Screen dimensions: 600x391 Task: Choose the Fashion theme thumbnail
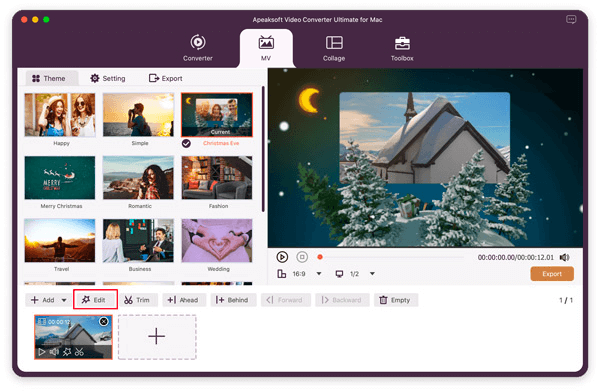coord(217,178)
